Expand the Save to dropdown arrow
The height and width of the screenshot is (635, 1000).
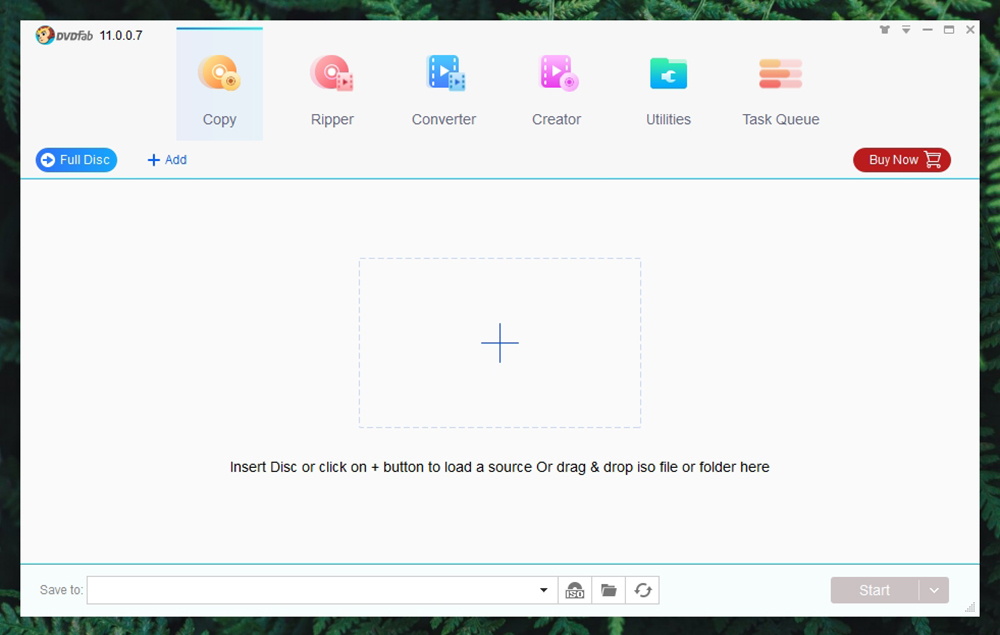pyautogui.click(x=544, y=590)
